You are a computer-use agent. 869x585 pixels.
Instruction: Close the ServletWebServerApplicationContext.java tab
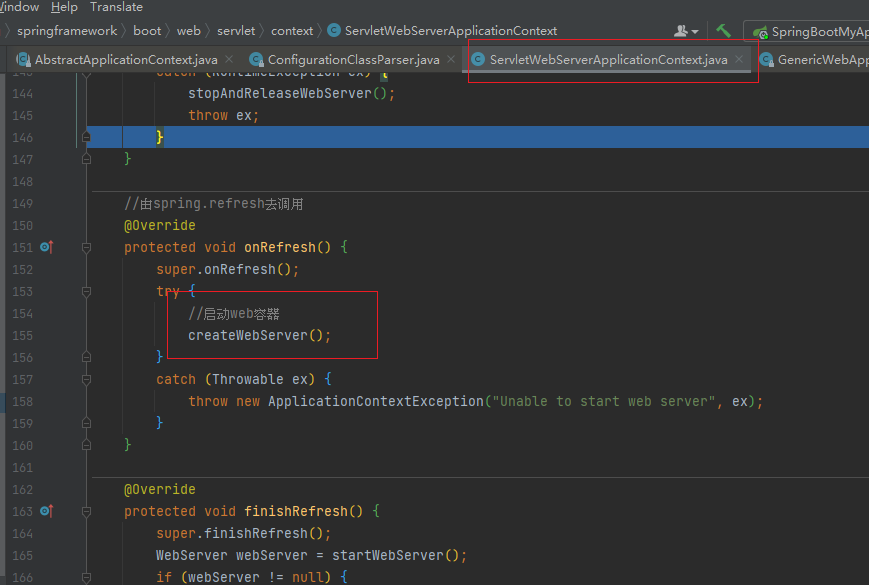click(x=740, y=60)
